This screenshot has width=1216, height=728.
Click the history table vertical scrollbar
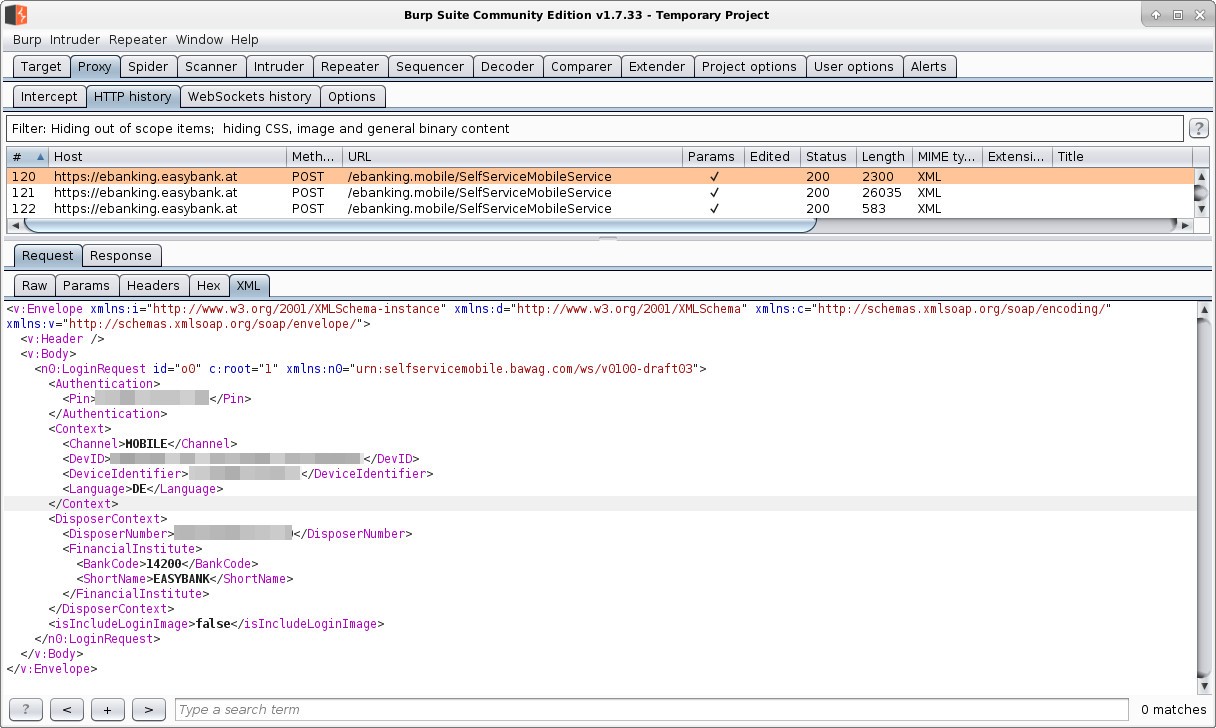tap(1201, 192)
